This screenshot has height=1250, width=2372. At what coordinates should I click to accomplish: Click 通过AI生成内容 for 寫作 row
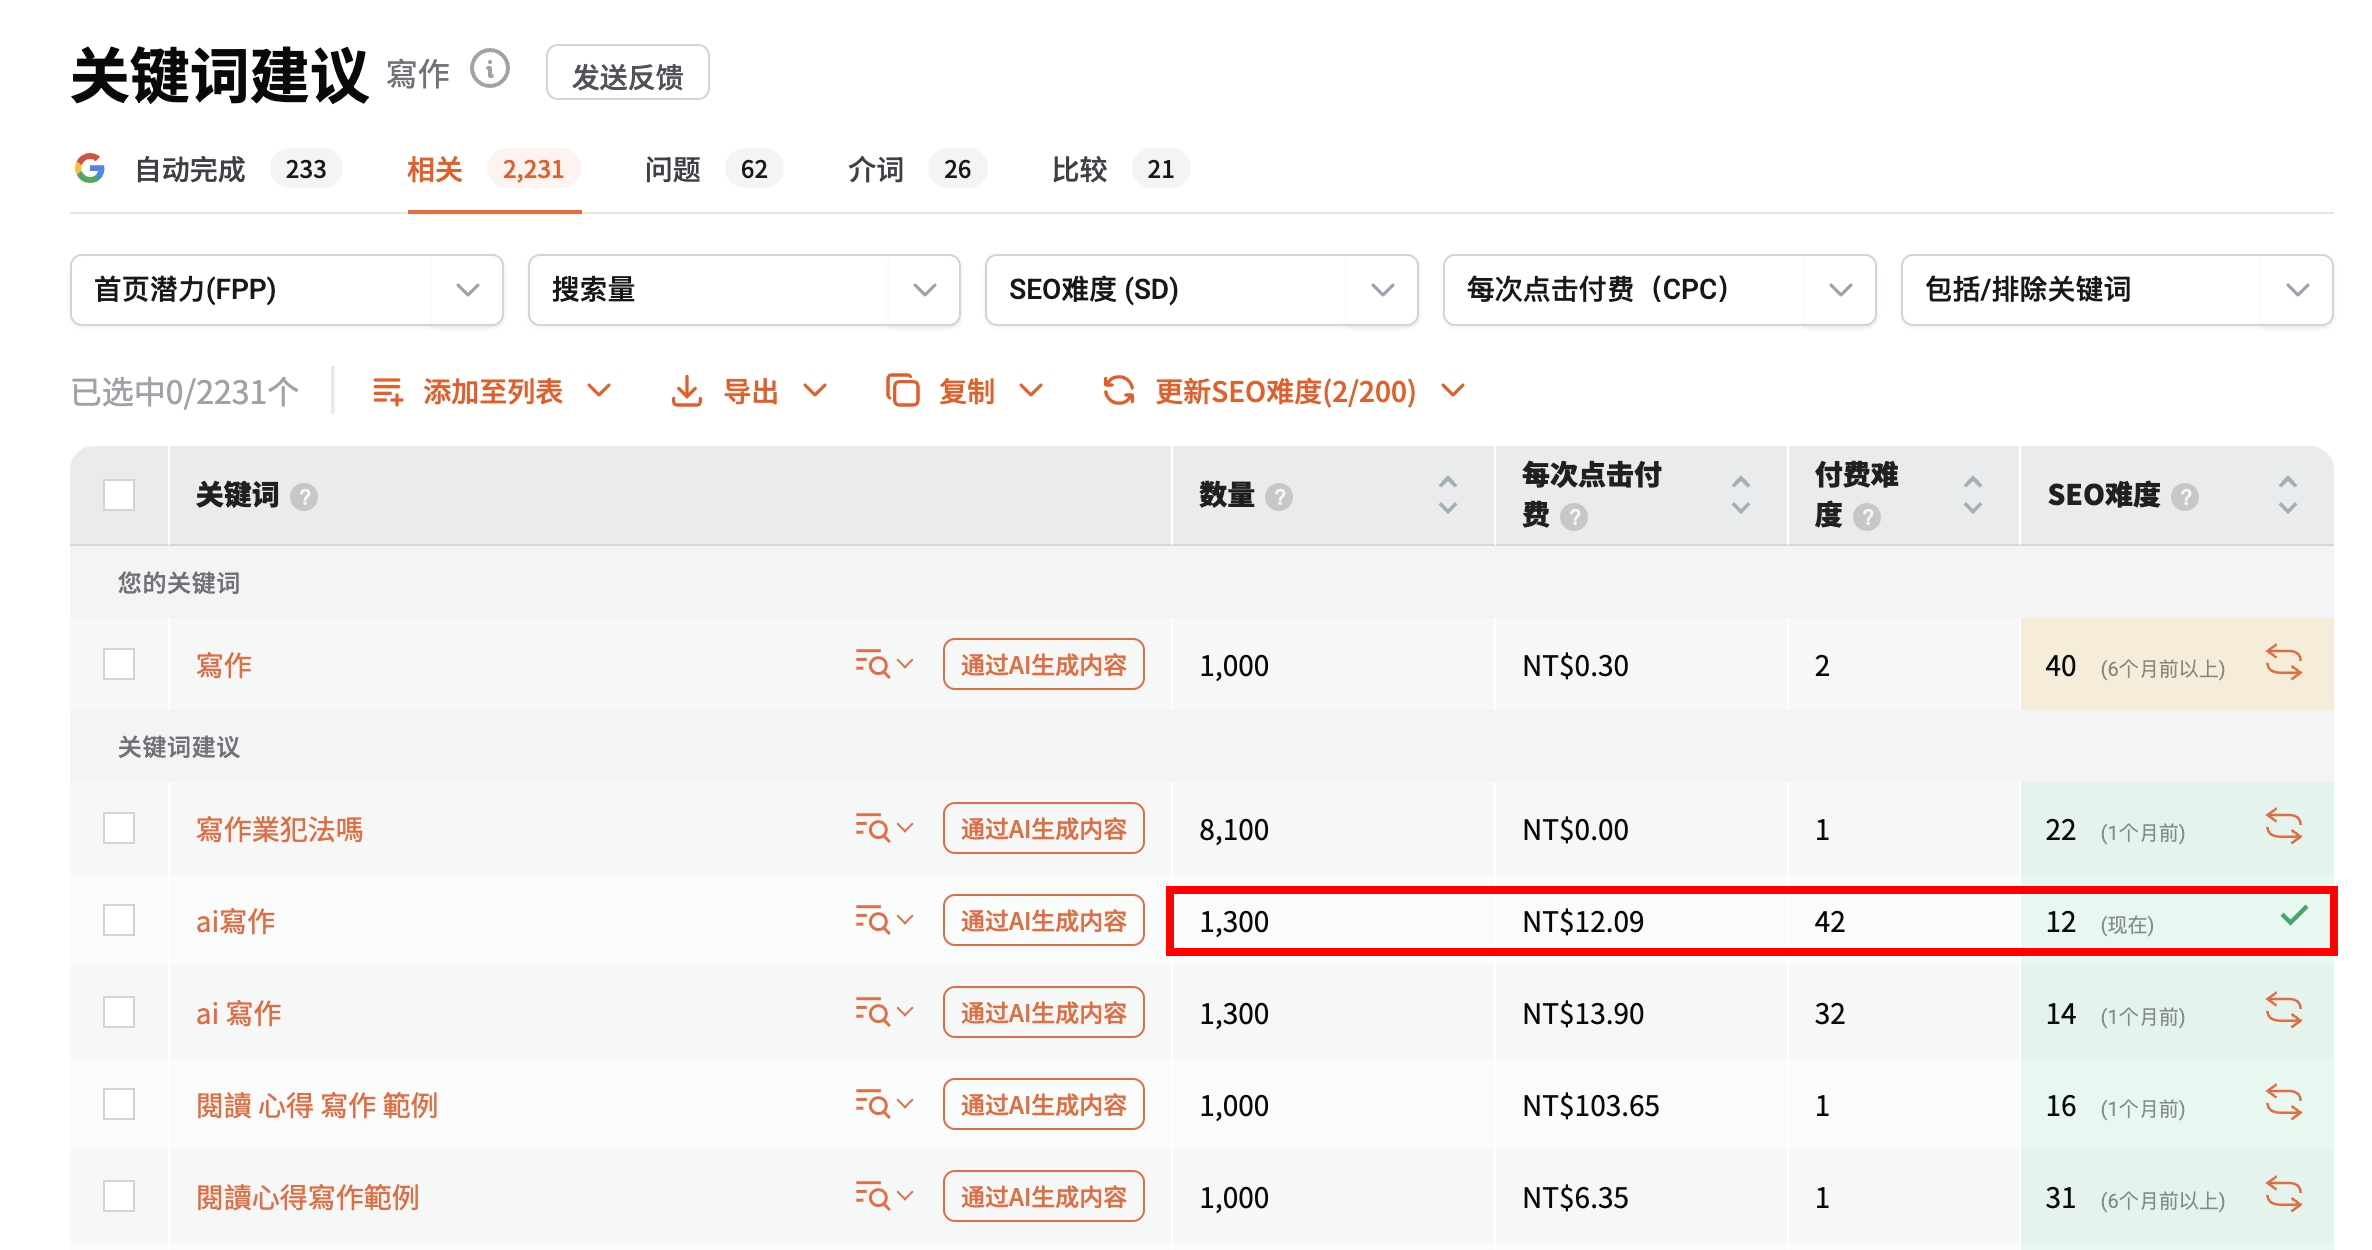click(1043, 664)
